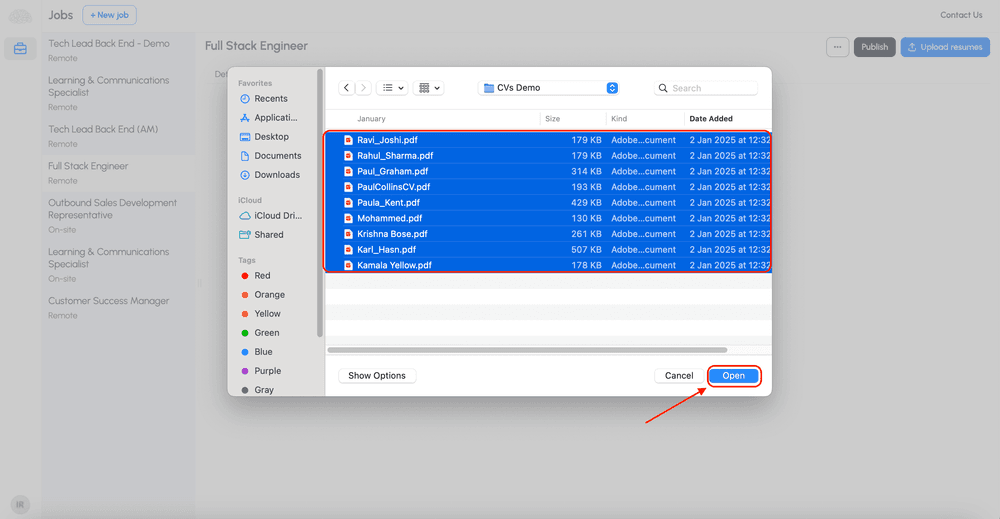Click the Search field in file dialog
The image size is (1000, 519).
tap(710, 88)
